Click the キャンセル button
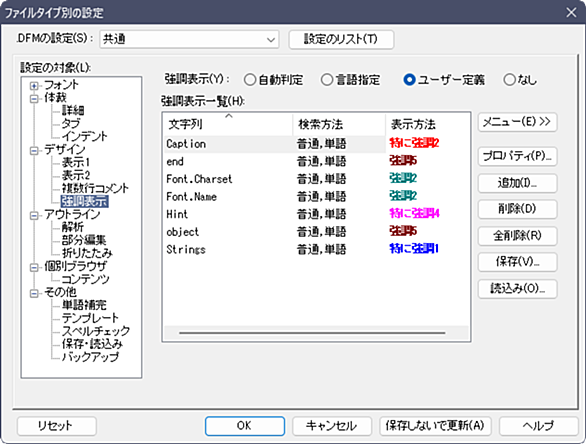Viewport: 586px width, 444px height. tap(332, 426)
